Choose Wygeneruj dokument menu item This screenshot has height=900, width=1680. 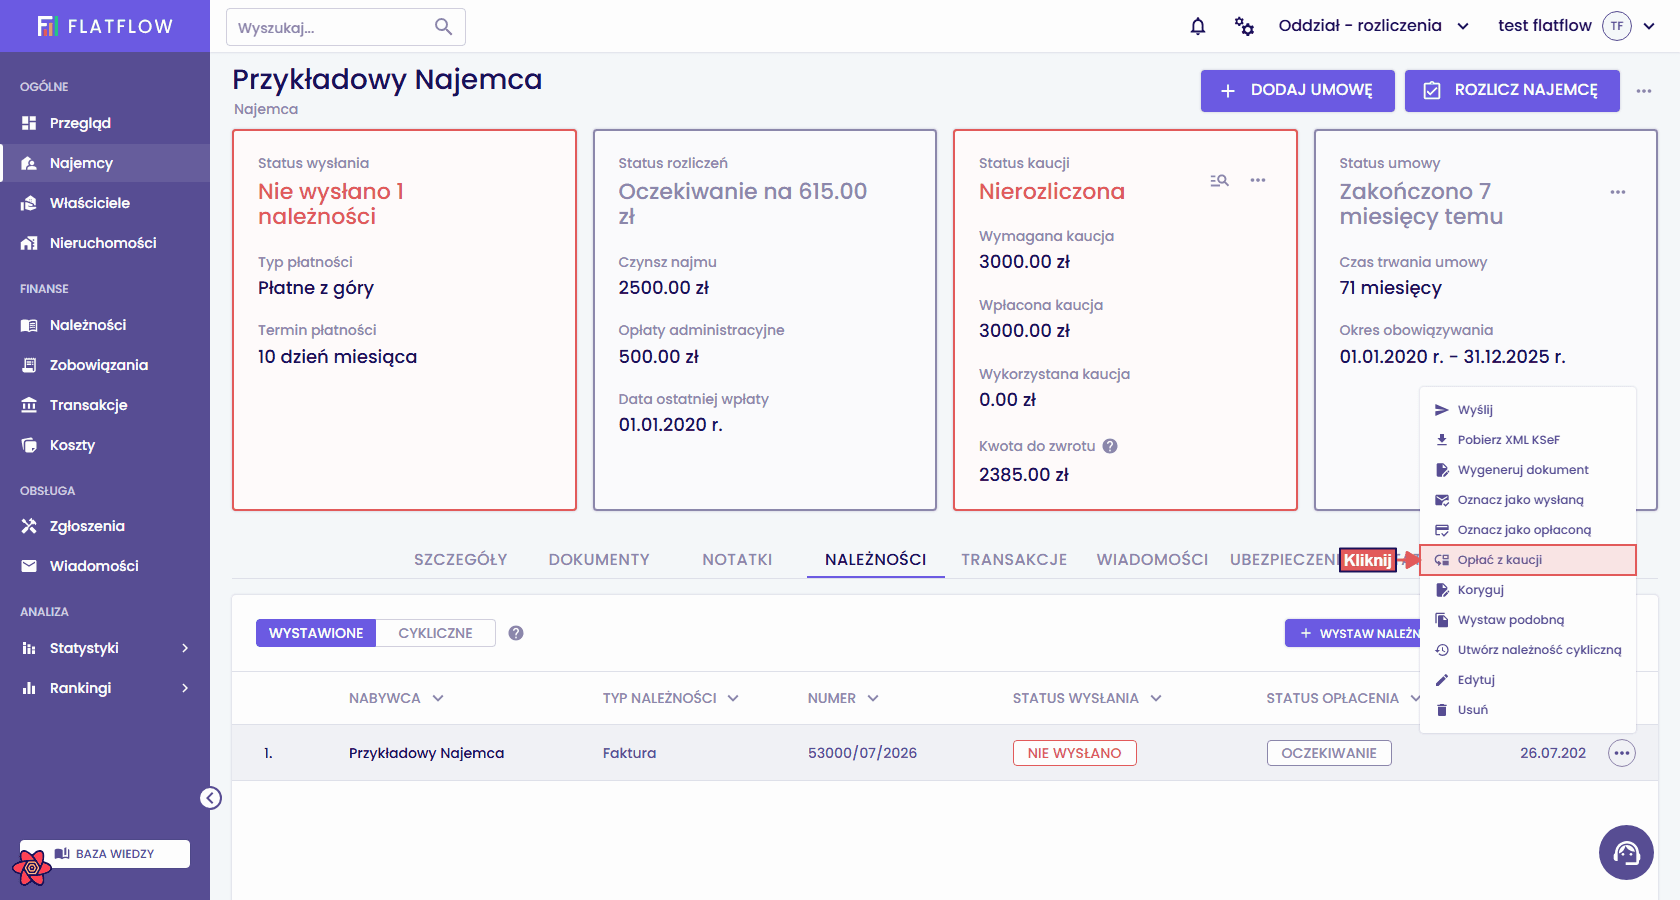pos(1528,470)
